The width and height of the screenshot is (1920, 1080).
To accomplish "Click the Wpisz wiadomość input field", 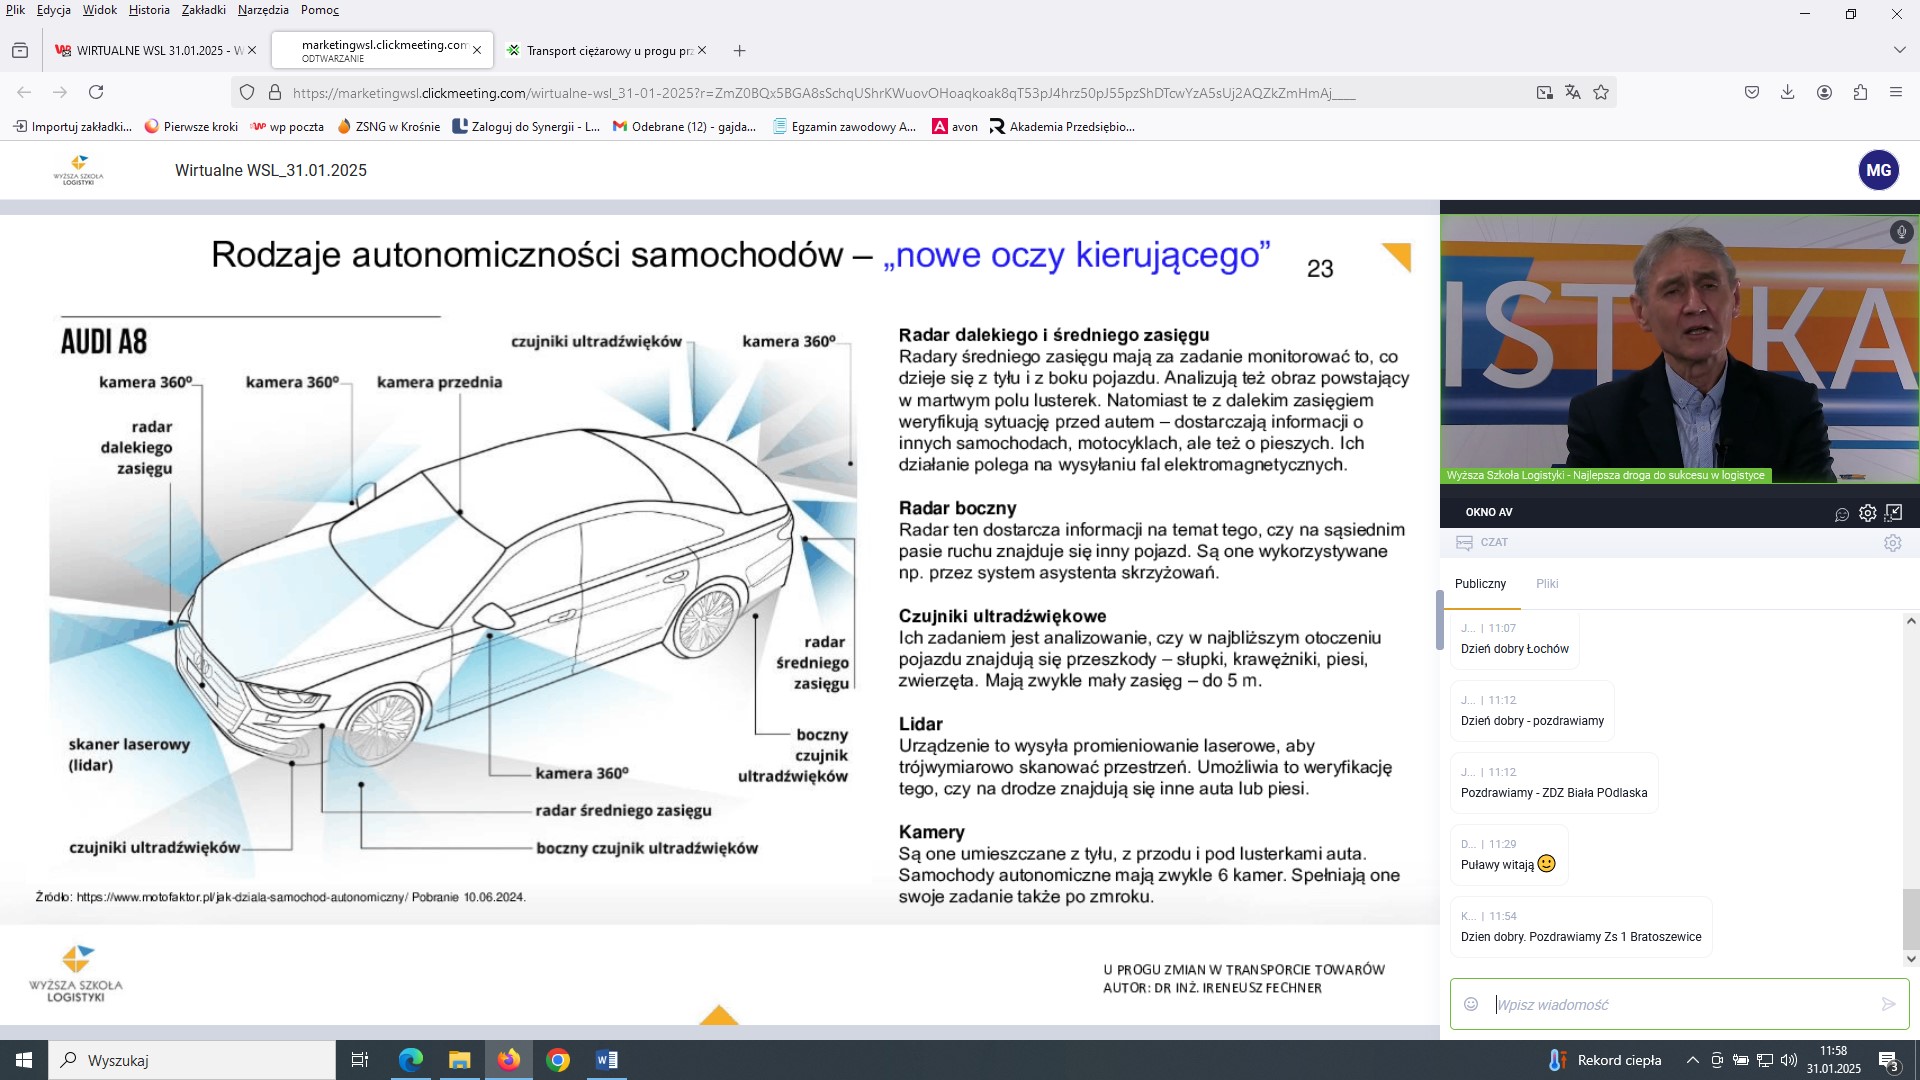I will pyautogui.click(x=1680, y=1005).
